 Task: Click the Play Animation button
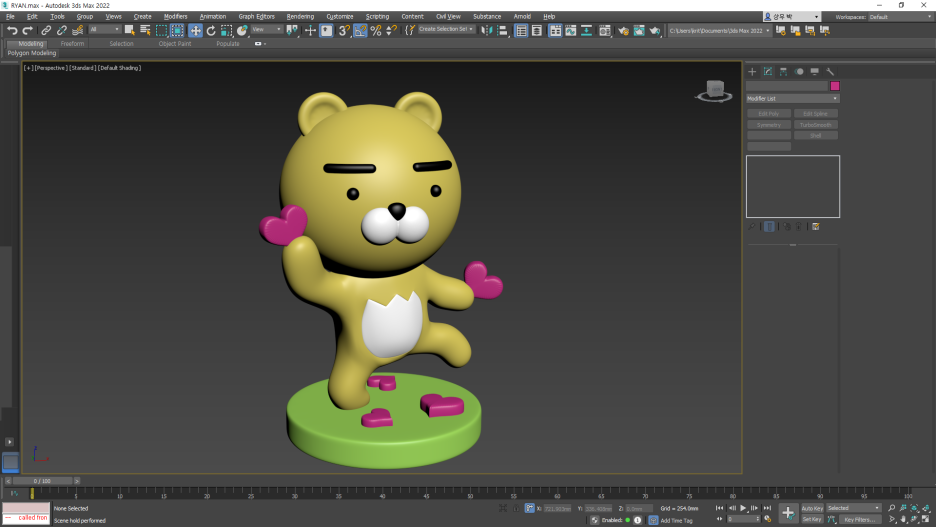(x=743, y=508)
